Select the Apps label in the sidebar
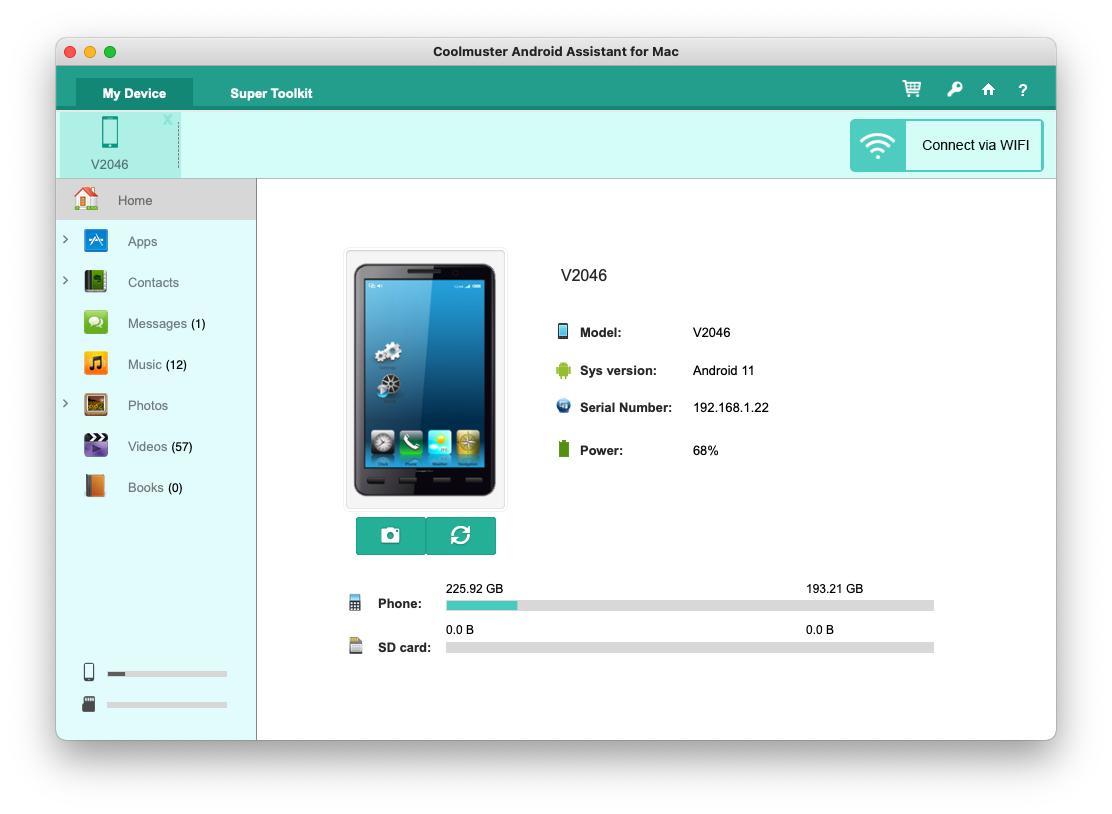Viewport: 1112px width, 814px height. coord(143,241)
